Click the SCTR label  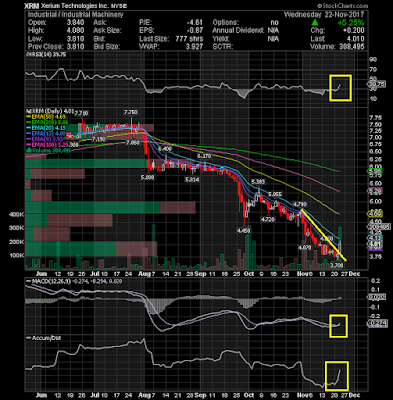[x=223, y=47]
